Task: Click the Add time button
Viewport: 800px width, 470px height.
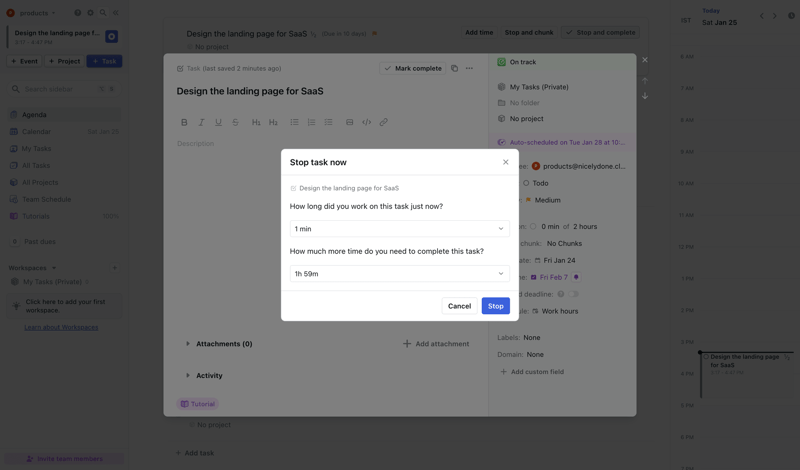Action: pyautogui.click(x=479, y=32)
